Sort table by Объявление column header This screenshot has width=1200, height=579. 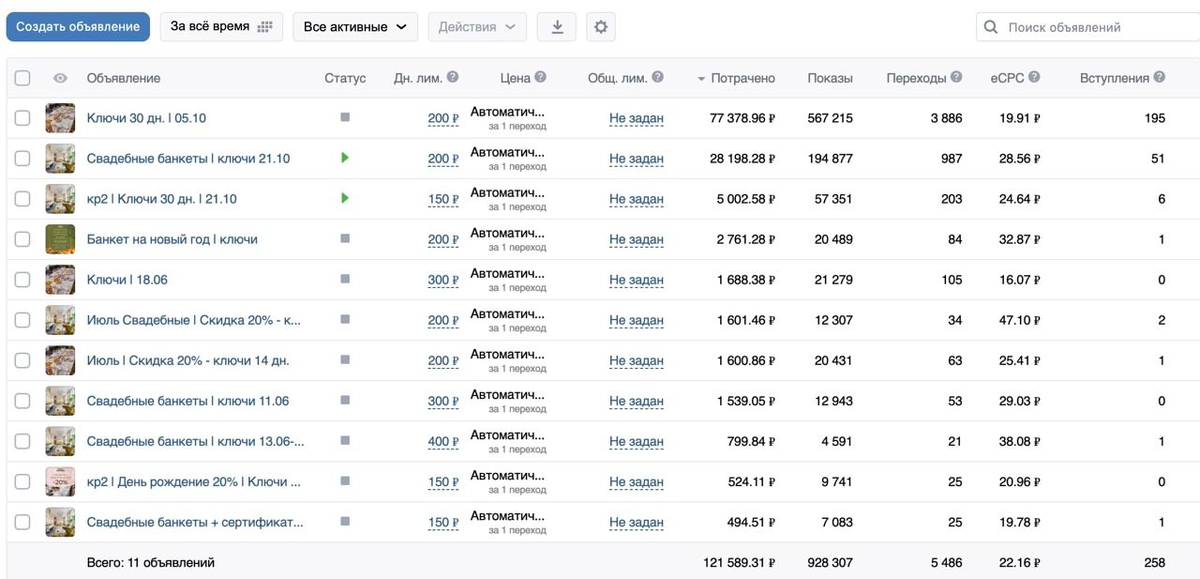coord(123,78)
